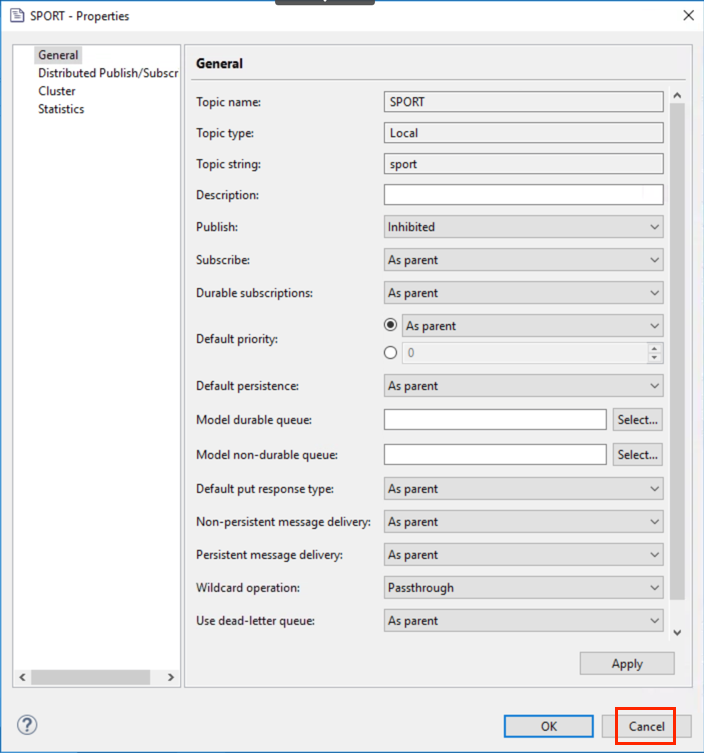Click the Topic type field showing Local
This screenshot has height=753, width=704.
coord(523,133)
